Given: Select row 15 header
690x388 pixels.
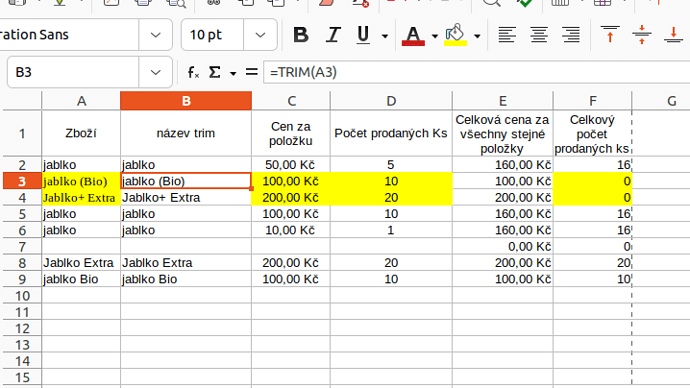Looking at the screenshot, I should click(x=22, y=377).
